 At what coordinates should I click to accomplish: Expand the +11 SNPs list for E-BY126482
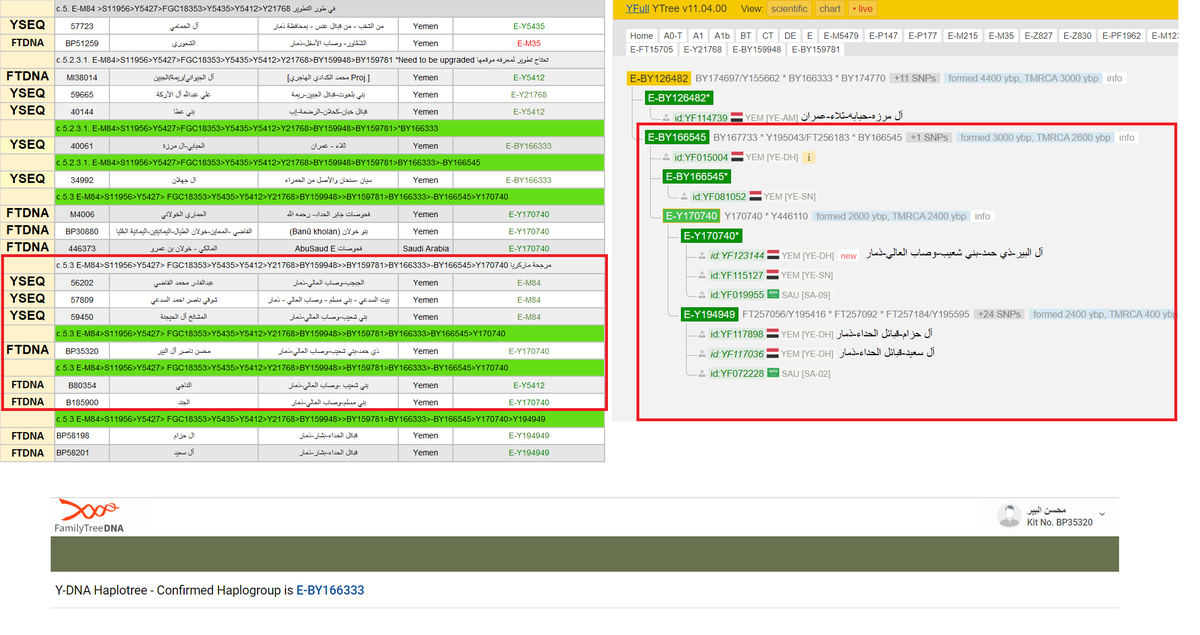point(915,78)
